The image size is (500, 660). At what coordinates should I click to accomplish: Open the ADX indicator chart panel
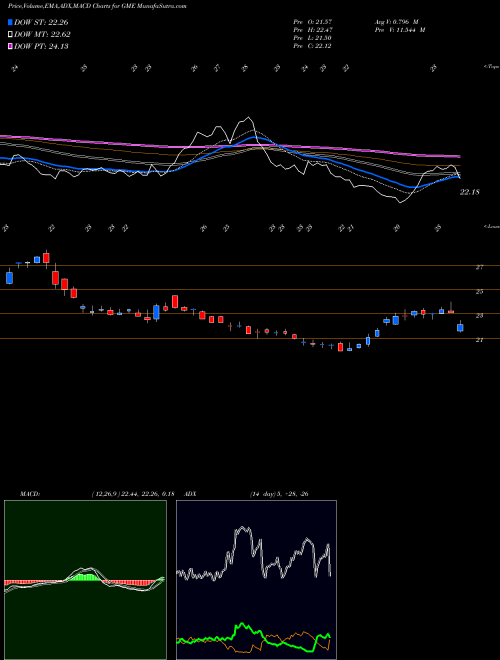click(256, 580)
